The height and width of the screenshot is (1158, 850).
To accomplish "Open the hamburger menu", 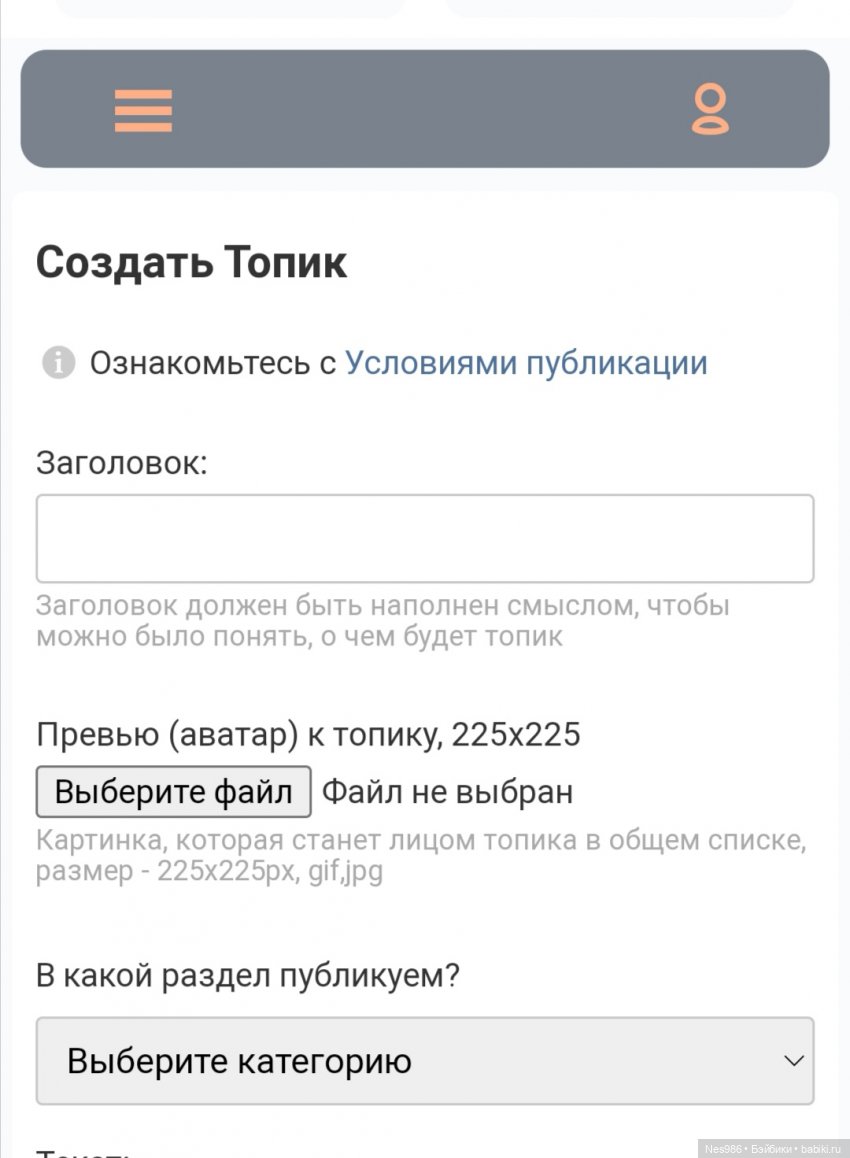I will coord(143,110).
